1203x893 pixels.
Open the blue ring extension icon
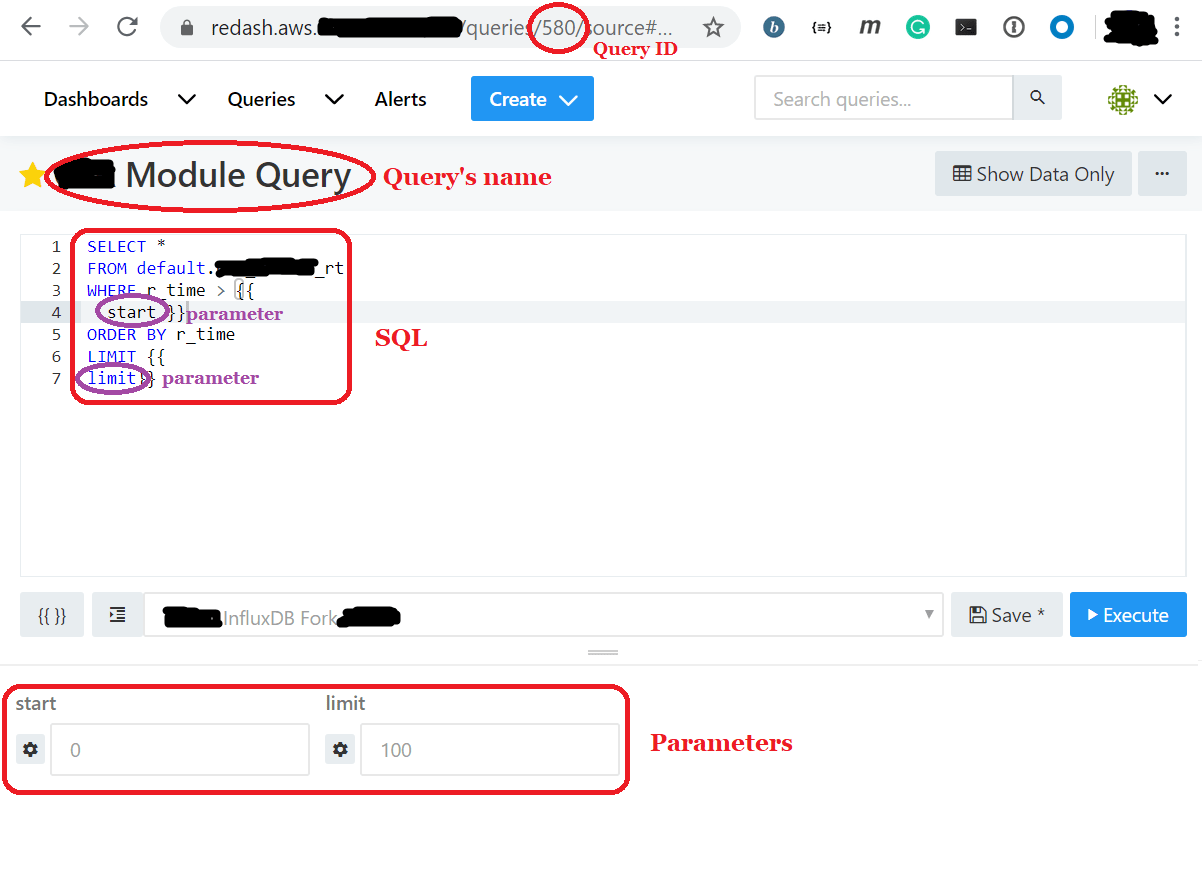(x=1062, y=28)
